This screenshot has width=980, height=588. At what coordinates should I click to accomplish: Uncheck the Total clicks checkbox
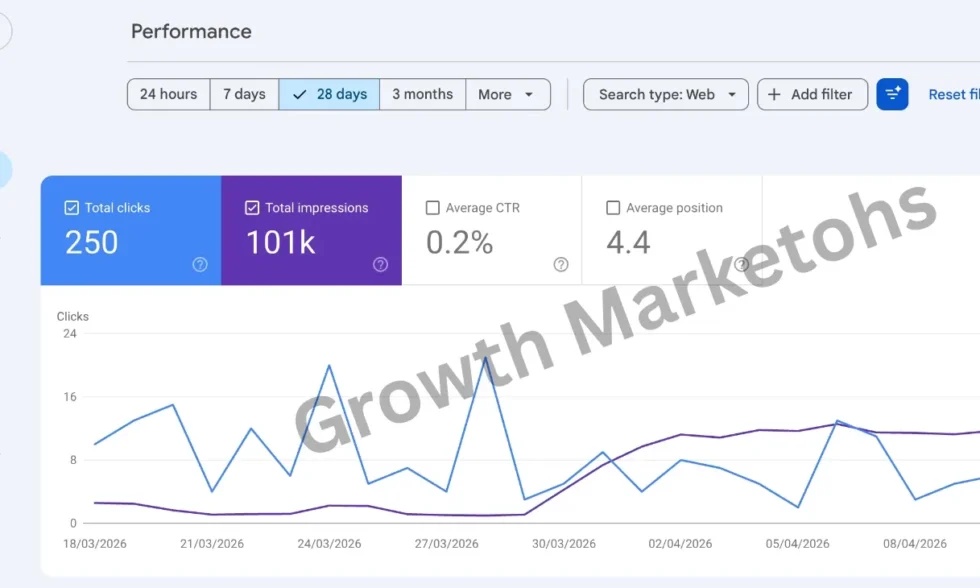[x=71, y=207]
